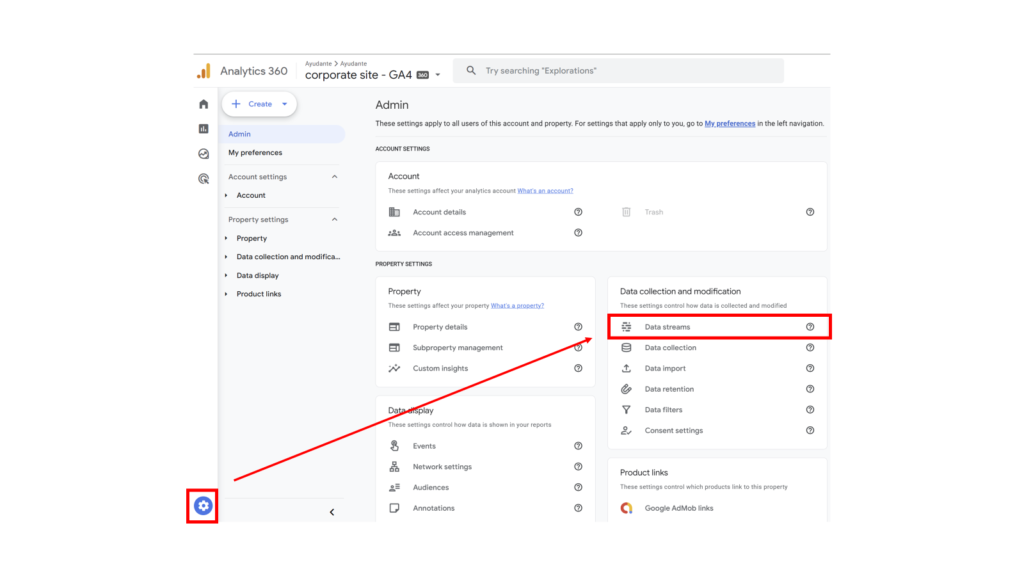Select My preferences in side menu
This screenshot has width=1024, height=576.
[255, 153]
